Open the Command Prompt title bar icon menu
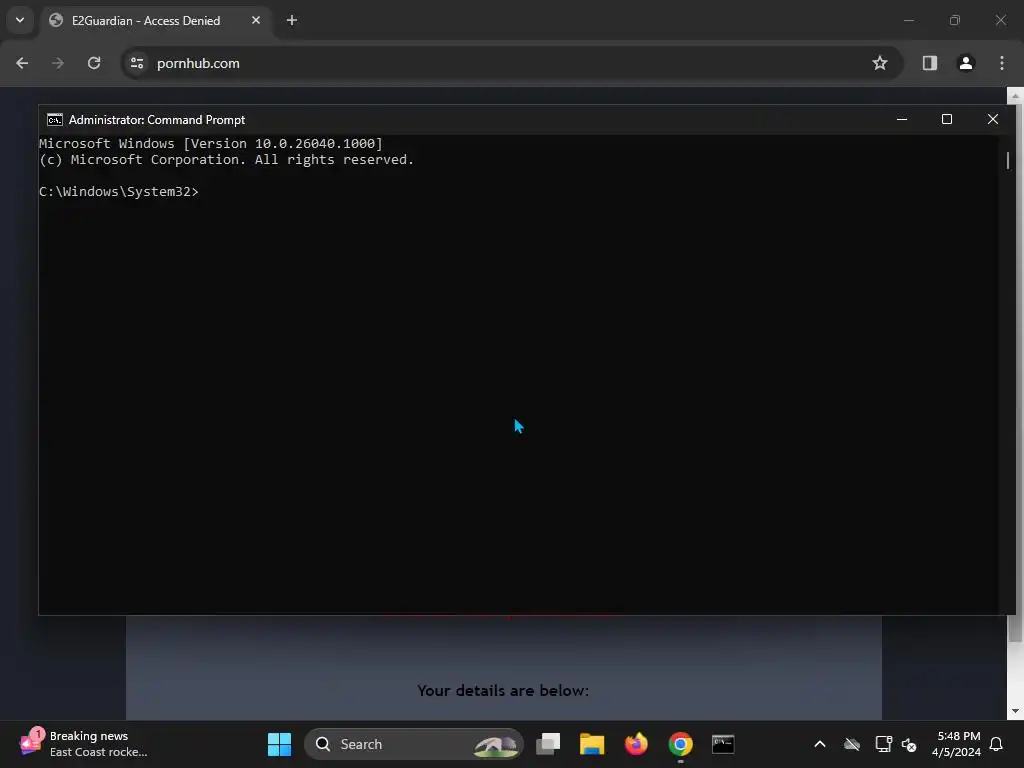 55,120
